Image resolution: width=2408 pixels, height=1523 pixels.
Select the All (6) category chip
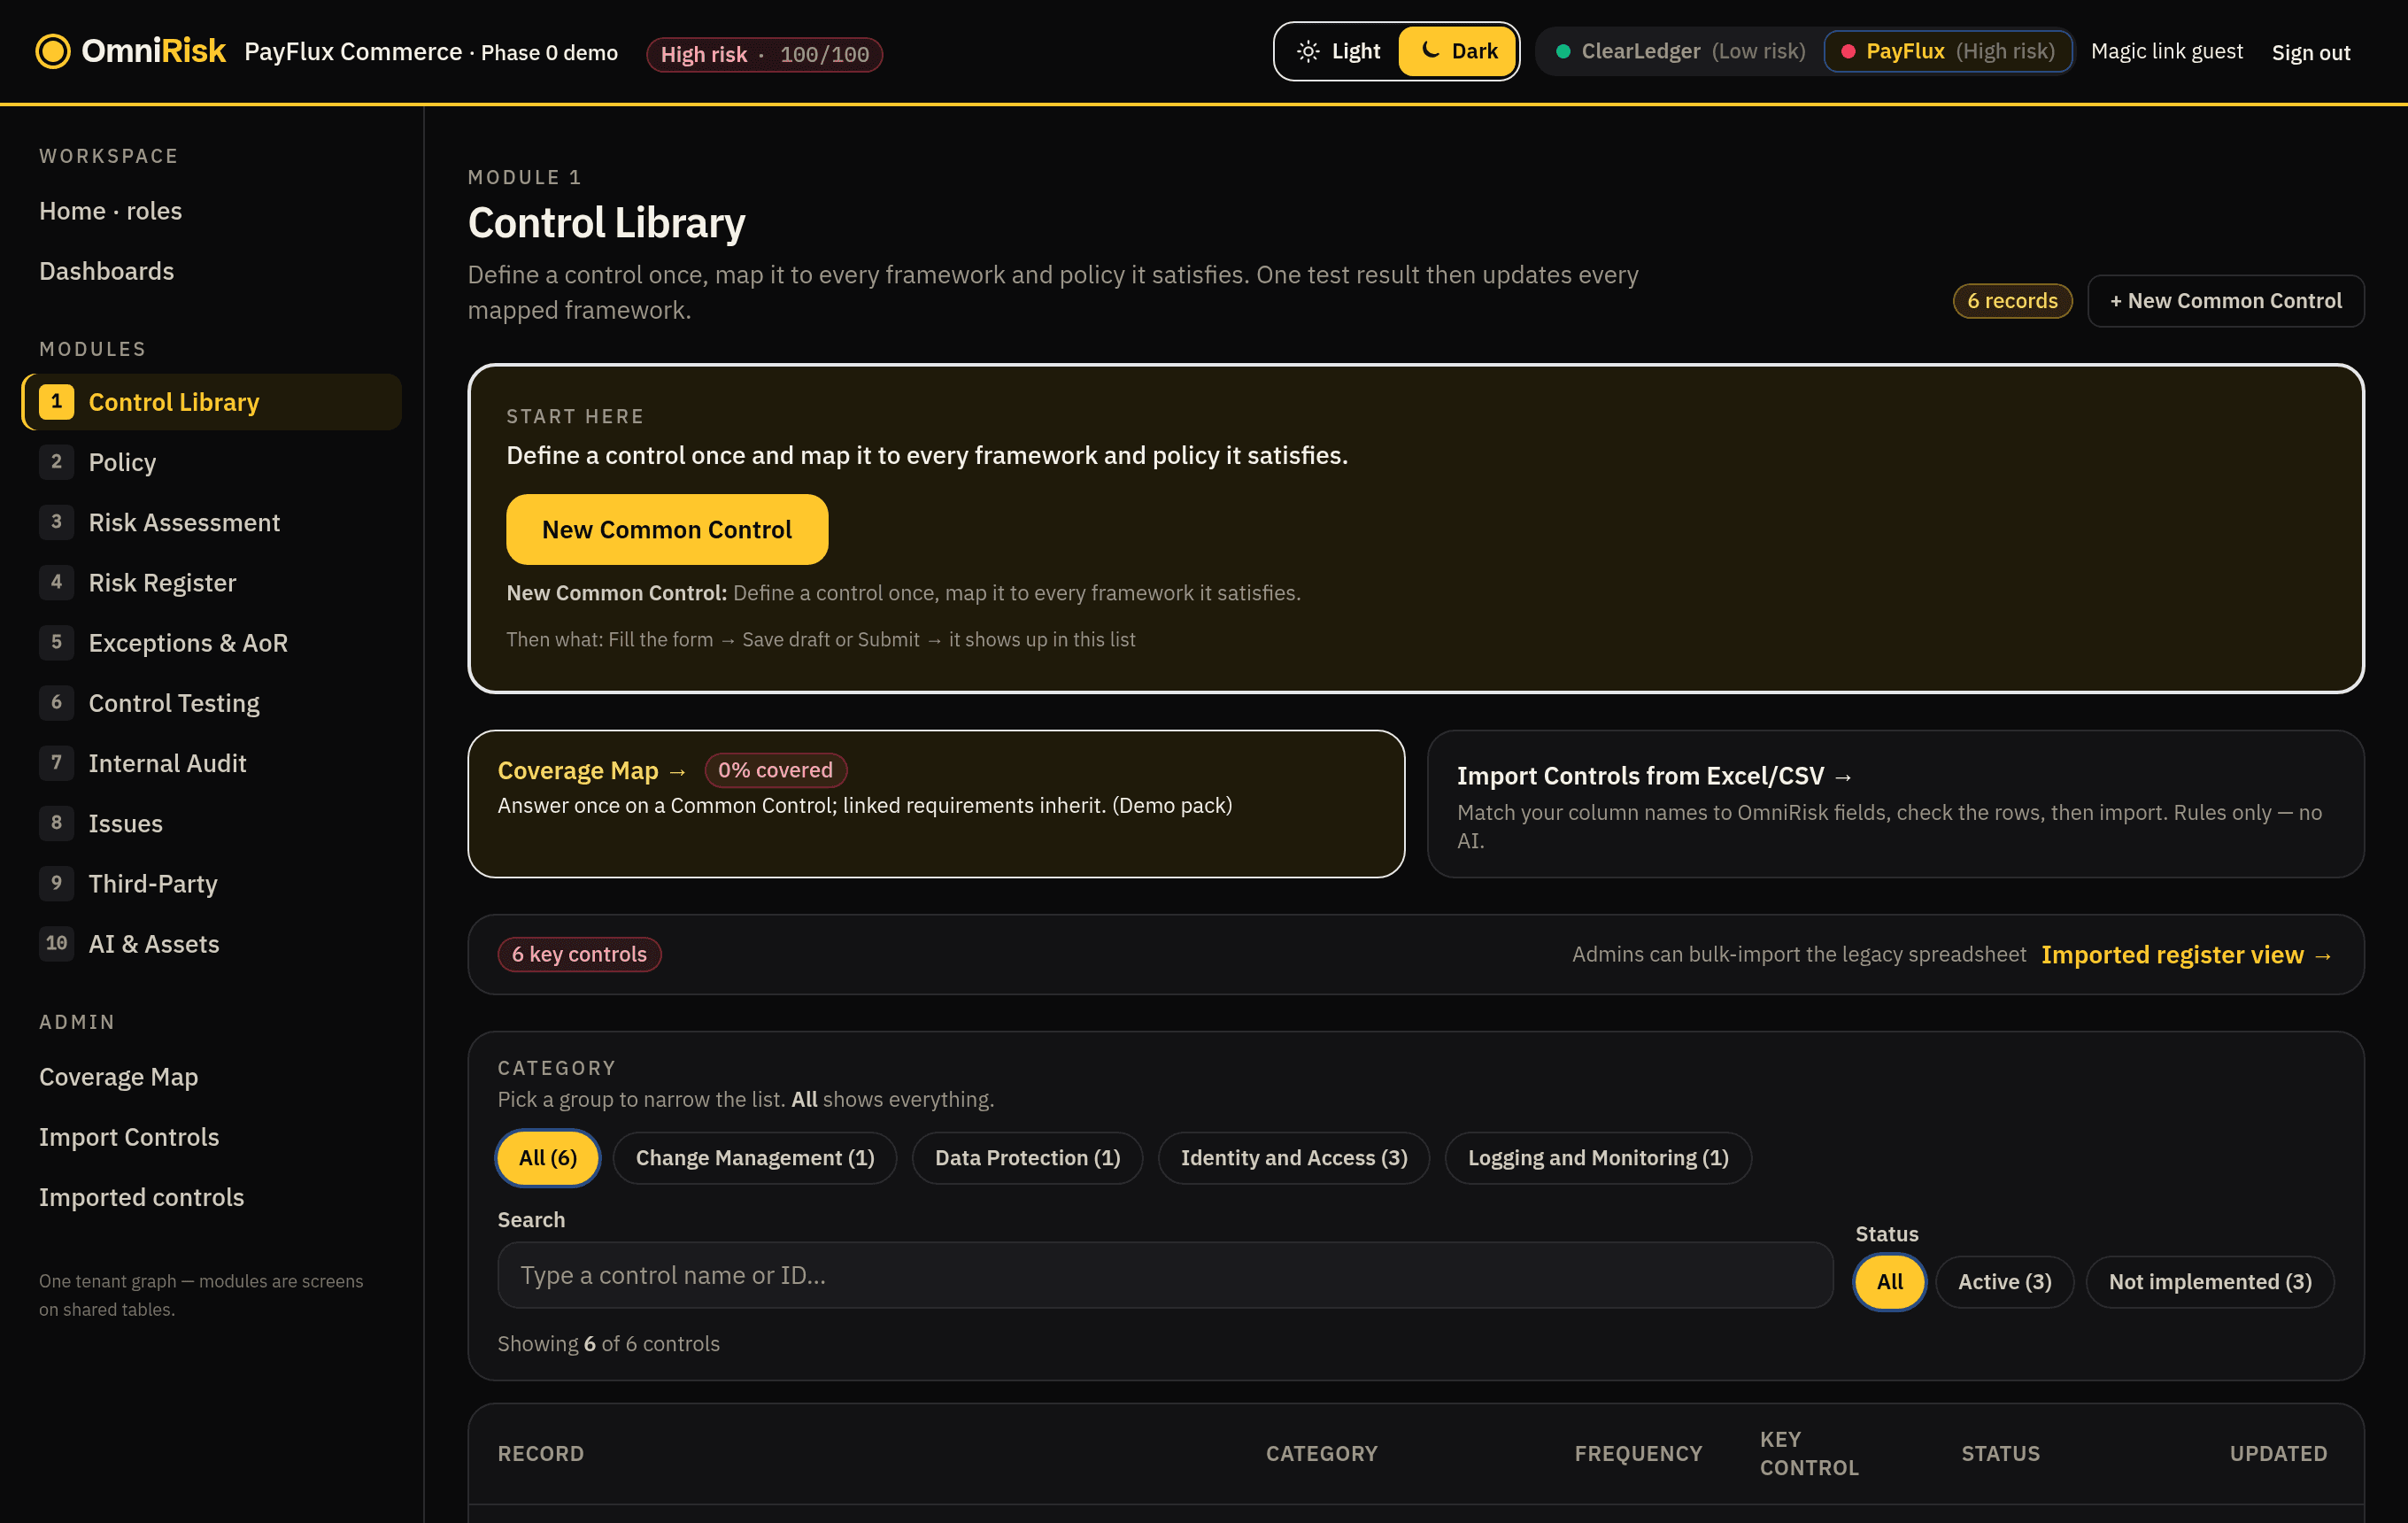[548, 1158]
